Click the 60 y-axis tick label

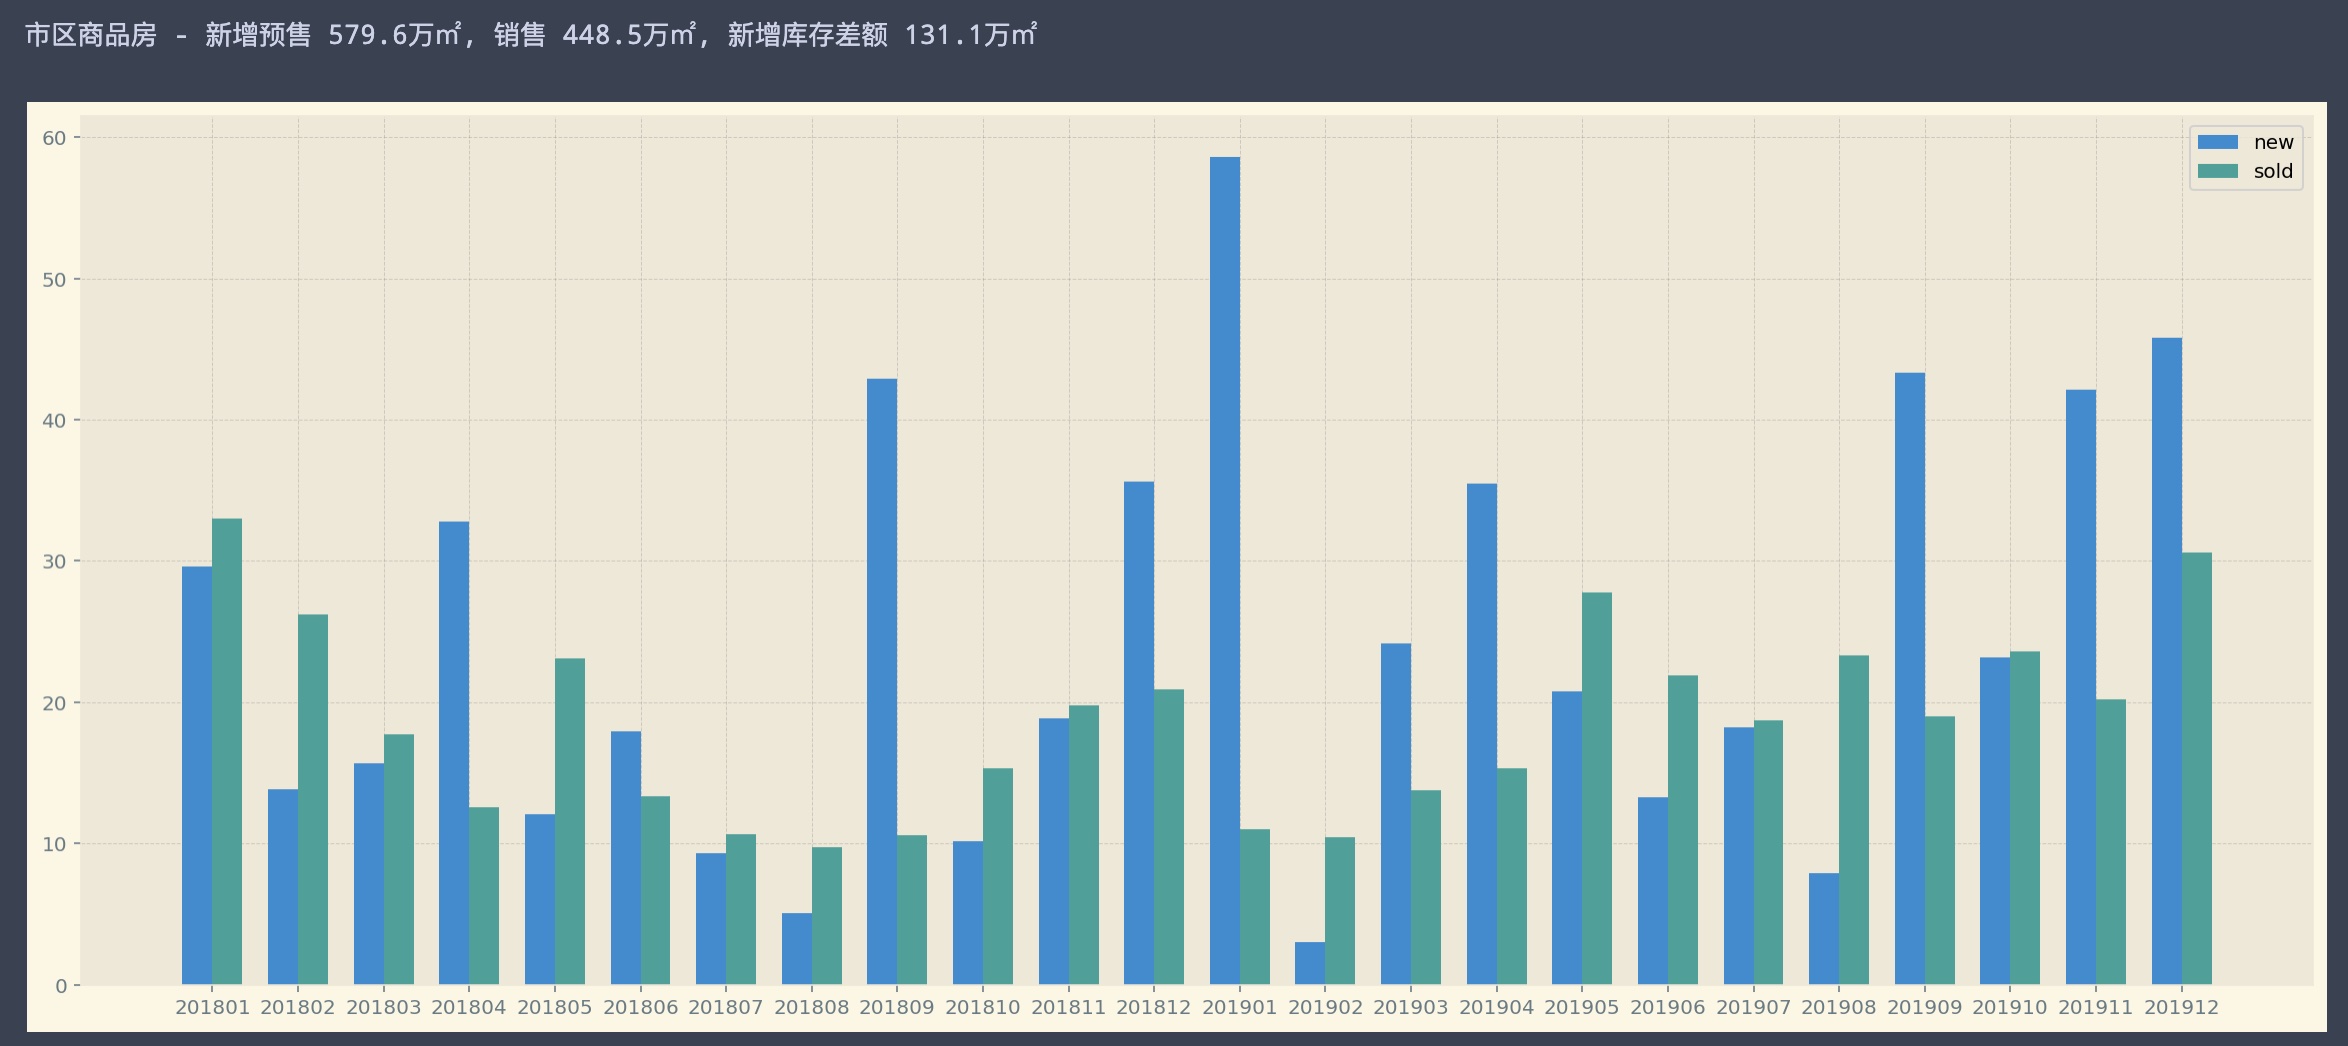coord(54,138)
